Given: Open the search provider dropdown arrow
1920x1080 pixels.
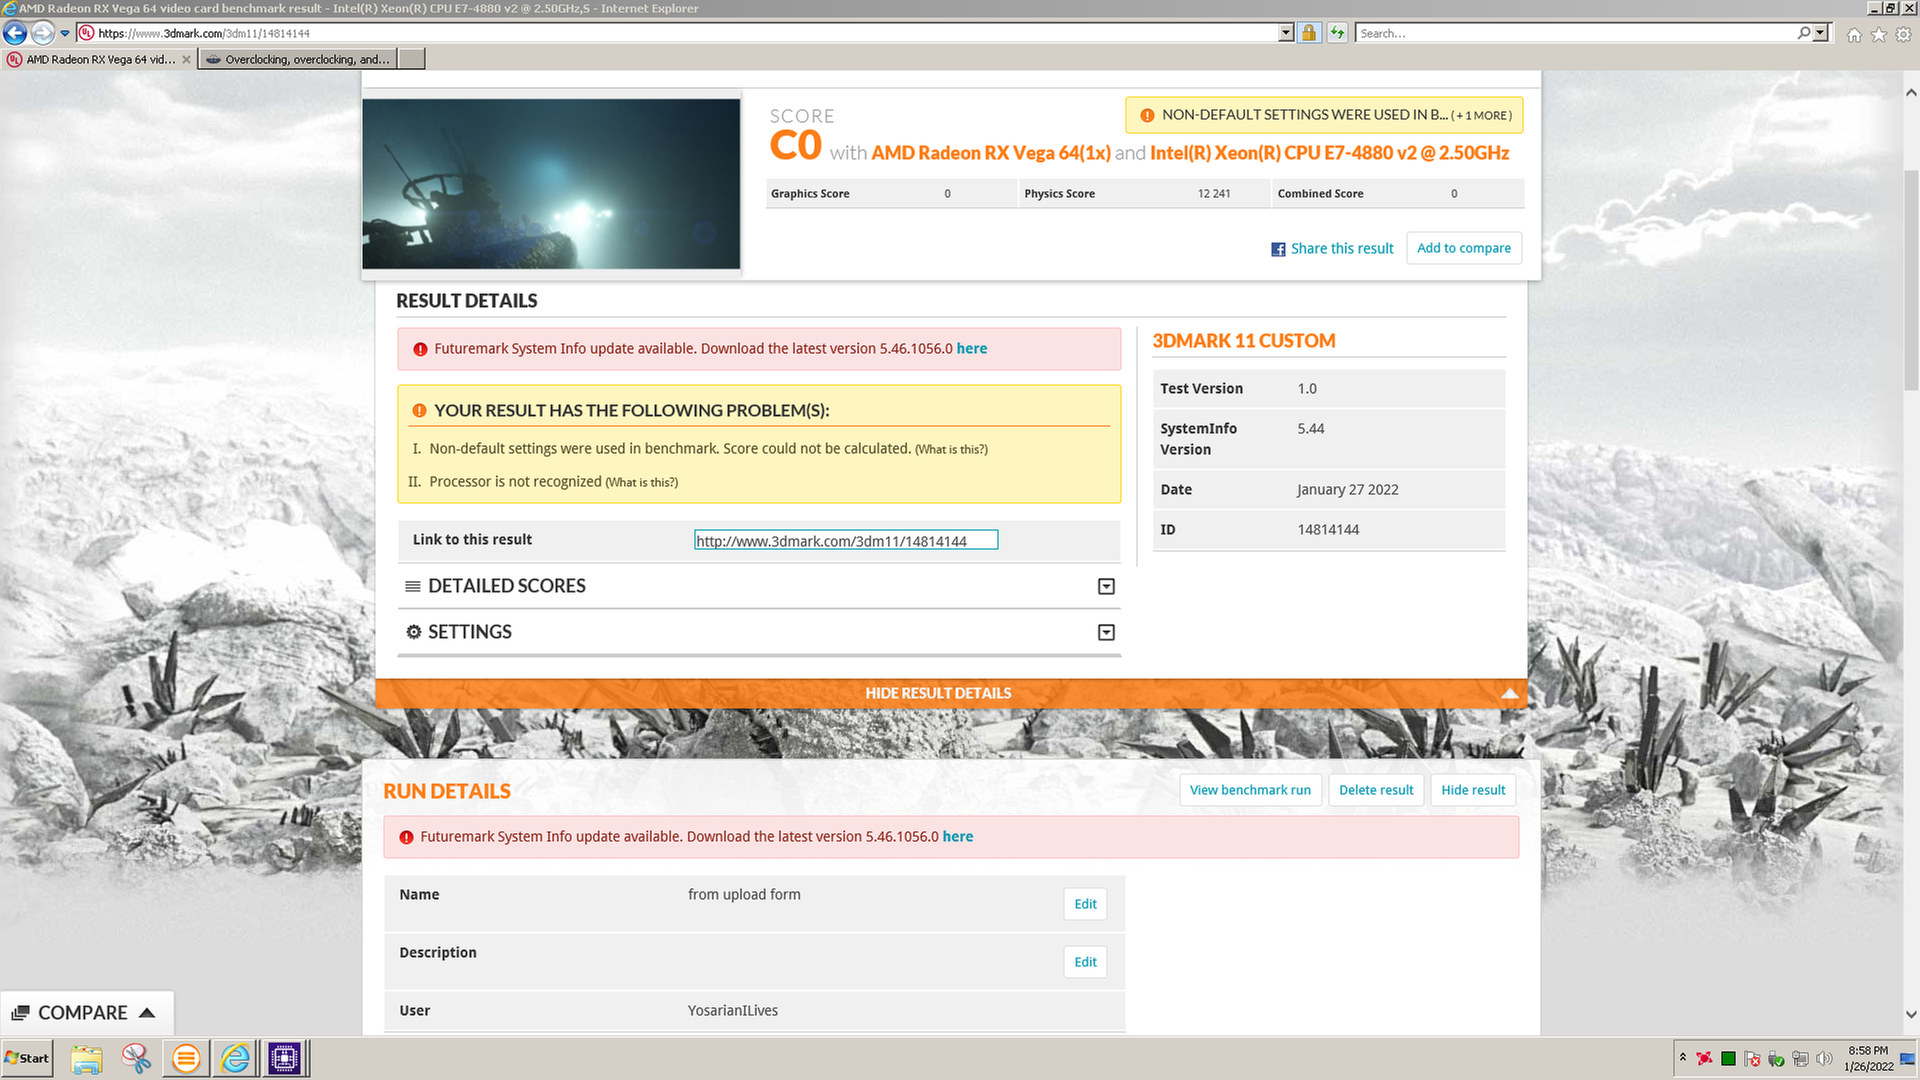Looking at the screenshot, I should [1820, 33].
